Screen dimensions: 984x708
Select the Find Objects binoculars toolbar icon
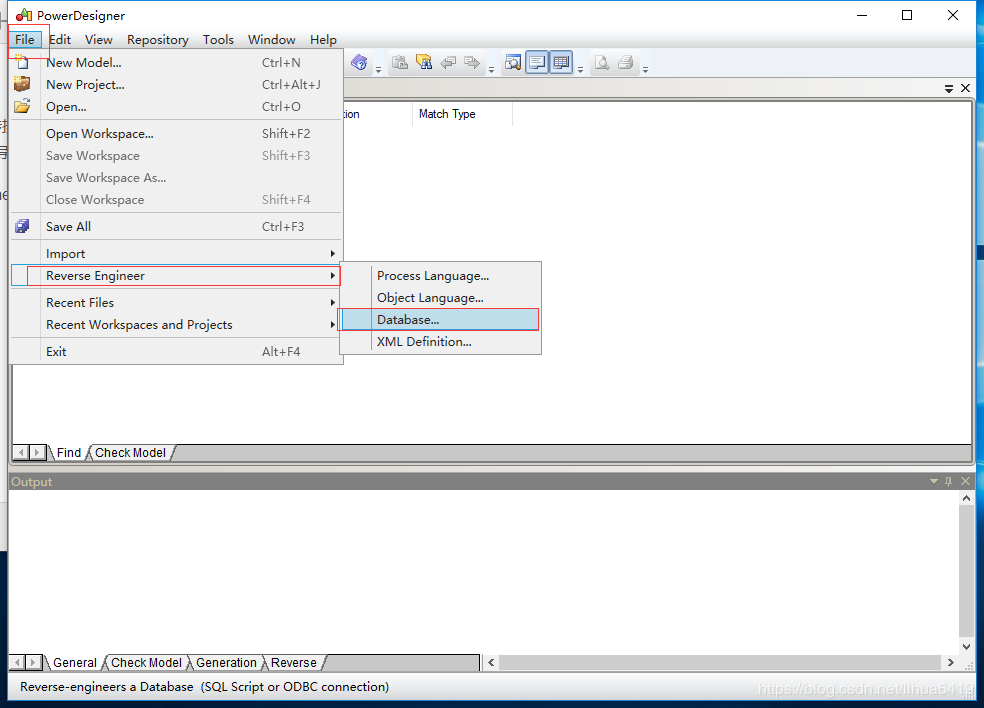423,62
